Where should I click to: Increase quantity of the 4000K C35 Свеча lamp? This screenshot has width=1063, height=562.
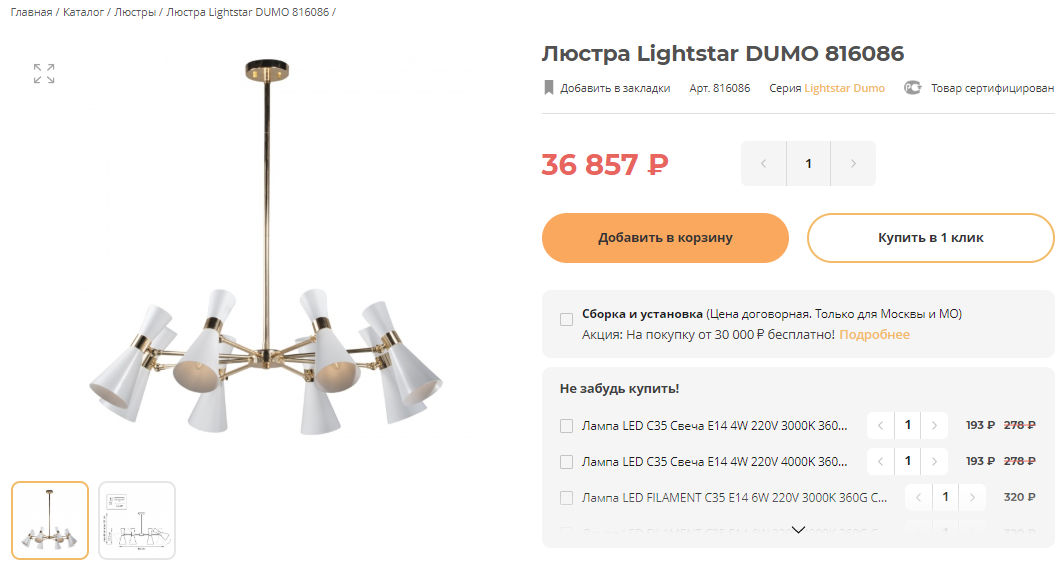point(934,462)
